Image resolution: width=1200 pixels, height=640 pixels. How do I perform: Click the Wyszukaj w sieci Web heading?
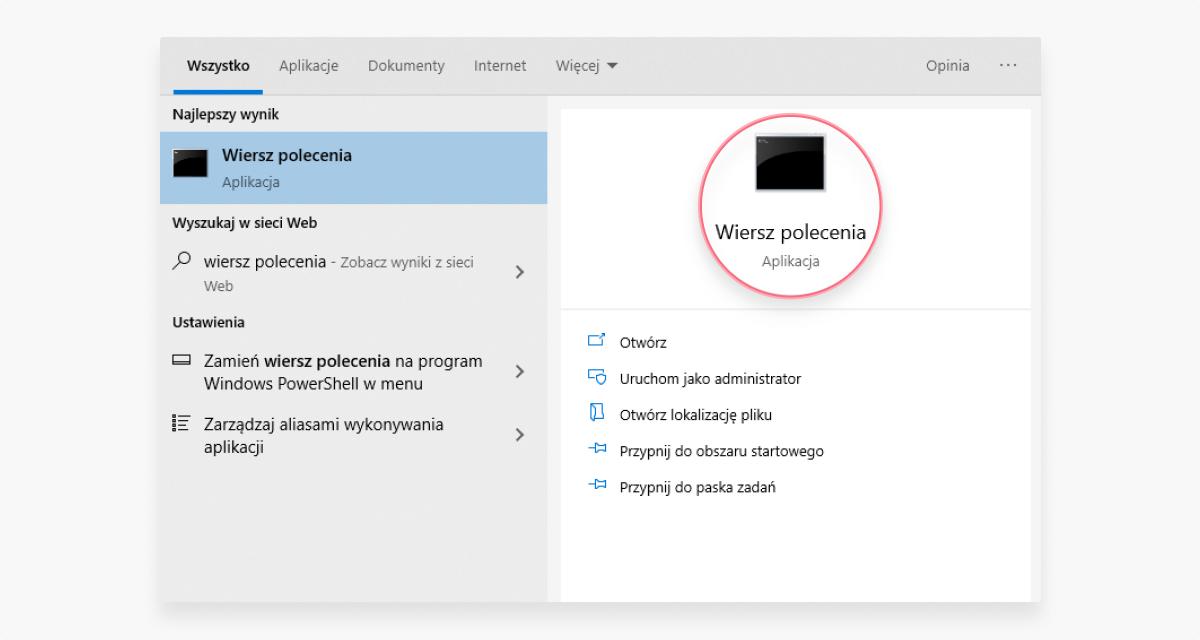point(245,223)
